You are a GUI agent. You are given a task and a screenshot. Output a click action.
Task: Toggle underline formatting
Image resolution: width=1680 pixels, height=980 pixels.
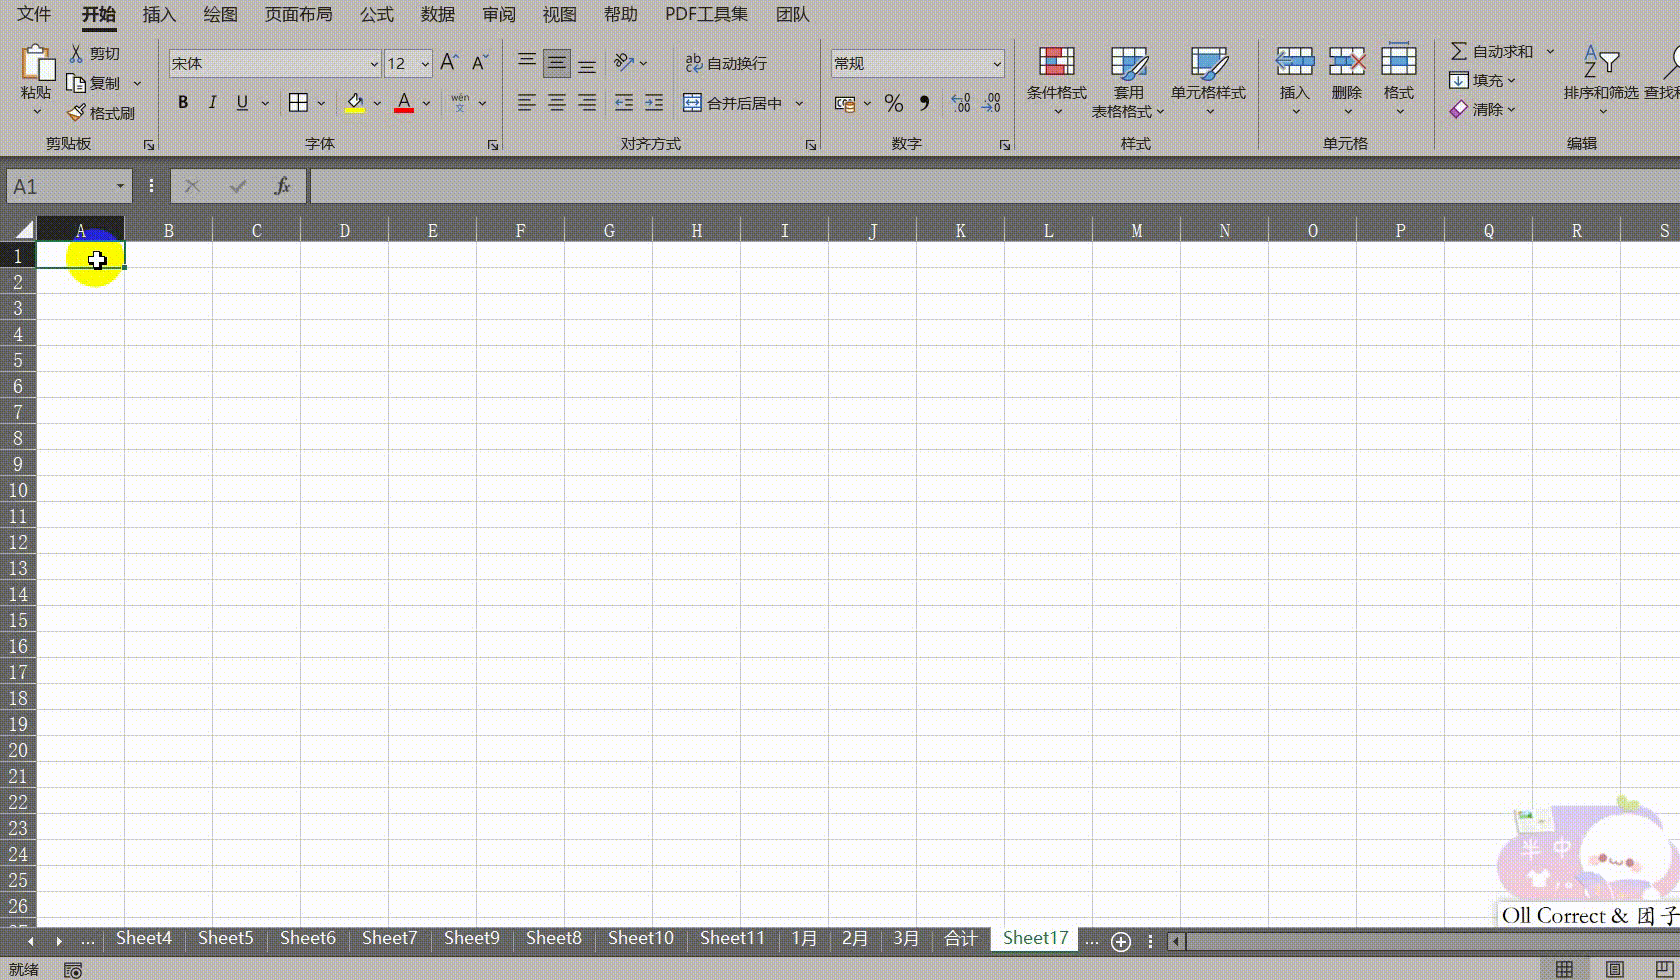point(242,103)
